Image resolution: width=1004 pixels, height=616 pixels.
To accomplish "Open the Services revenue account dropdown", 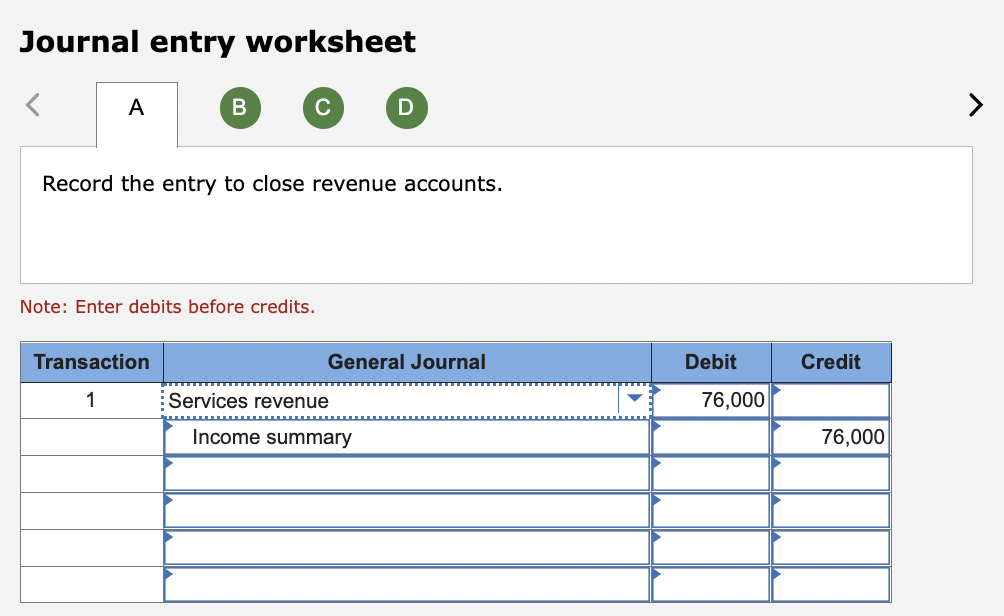I will click(634, 399).
